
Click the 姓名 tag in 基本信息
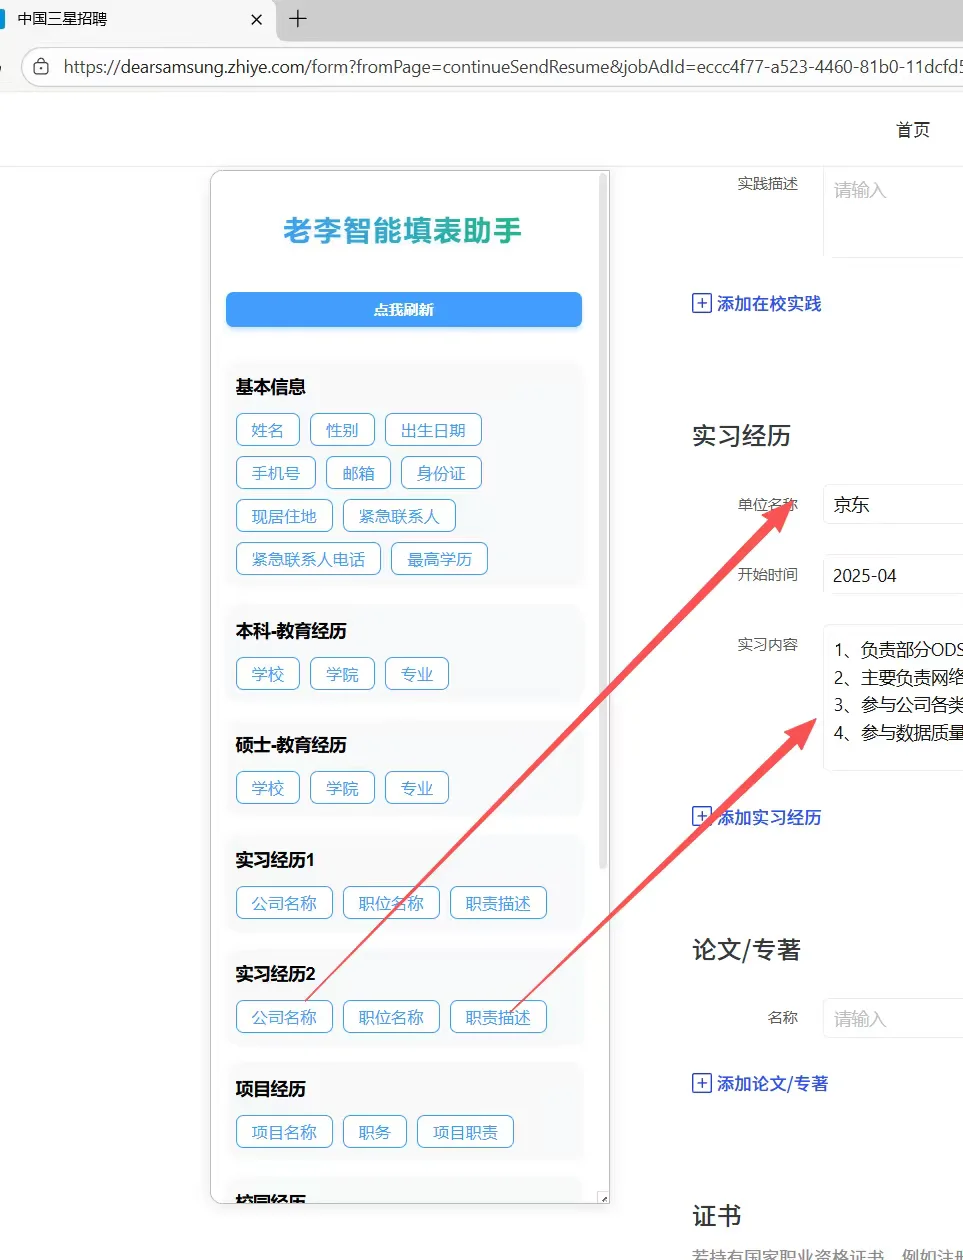pos(268,430)
